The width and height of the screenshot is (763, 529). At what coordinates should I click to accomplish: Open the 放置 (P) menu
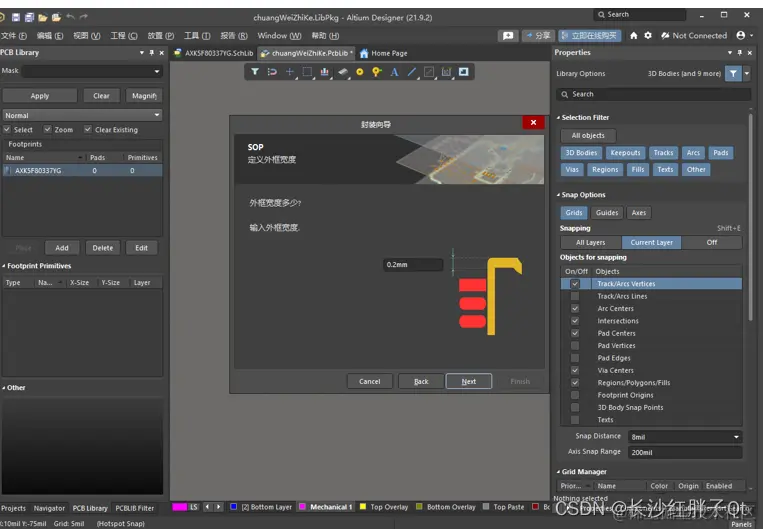click(161, 36)
